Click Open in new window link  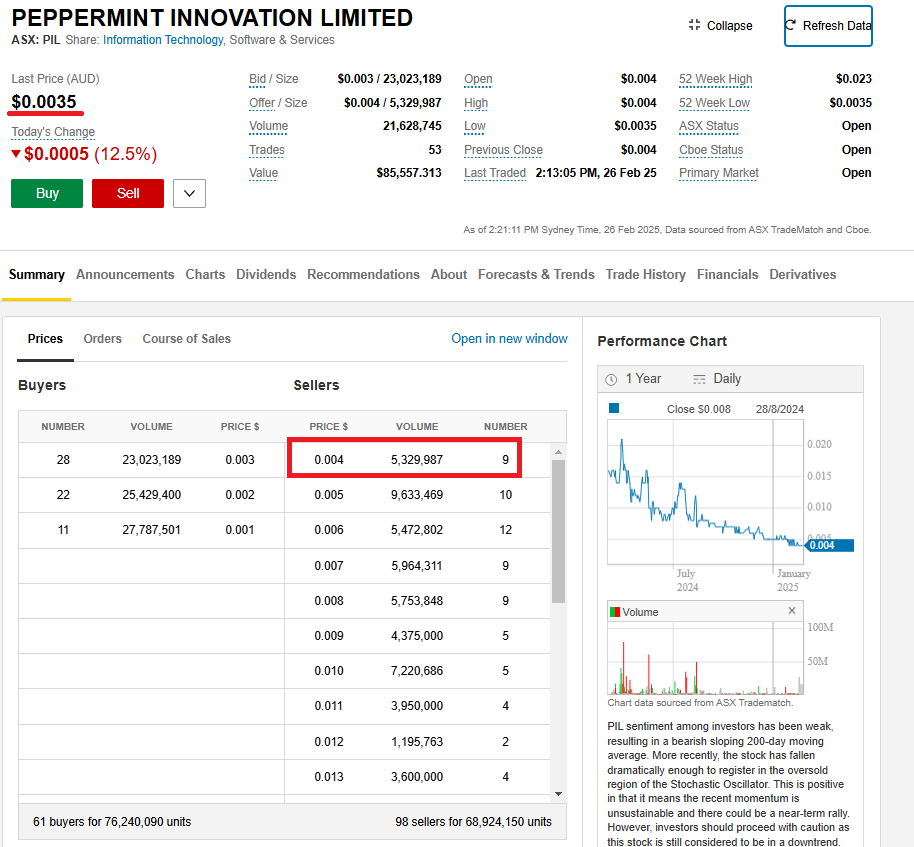click(x=509, y=339)
